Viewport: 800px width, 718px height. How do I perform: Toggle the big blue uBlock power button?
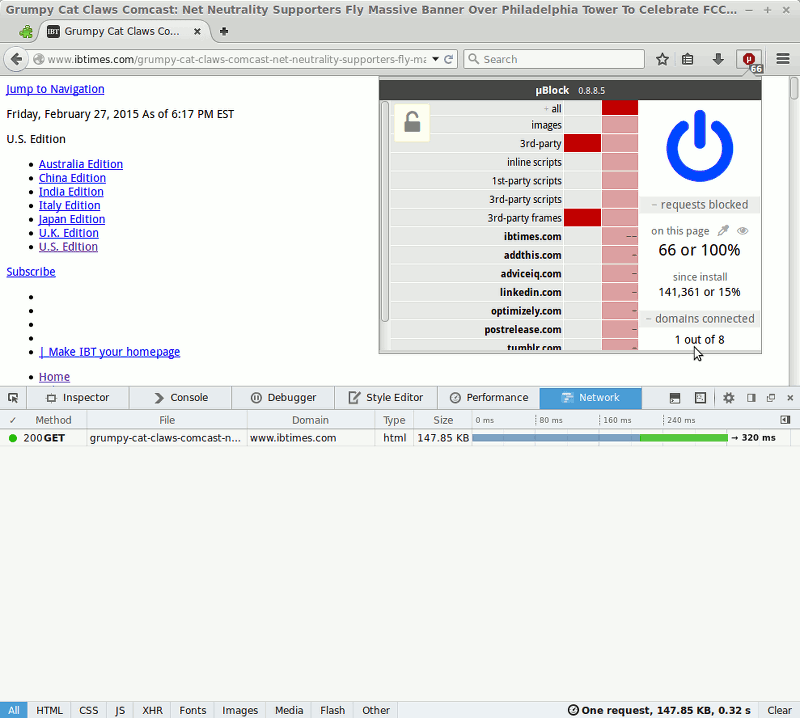tap(699, 146)
